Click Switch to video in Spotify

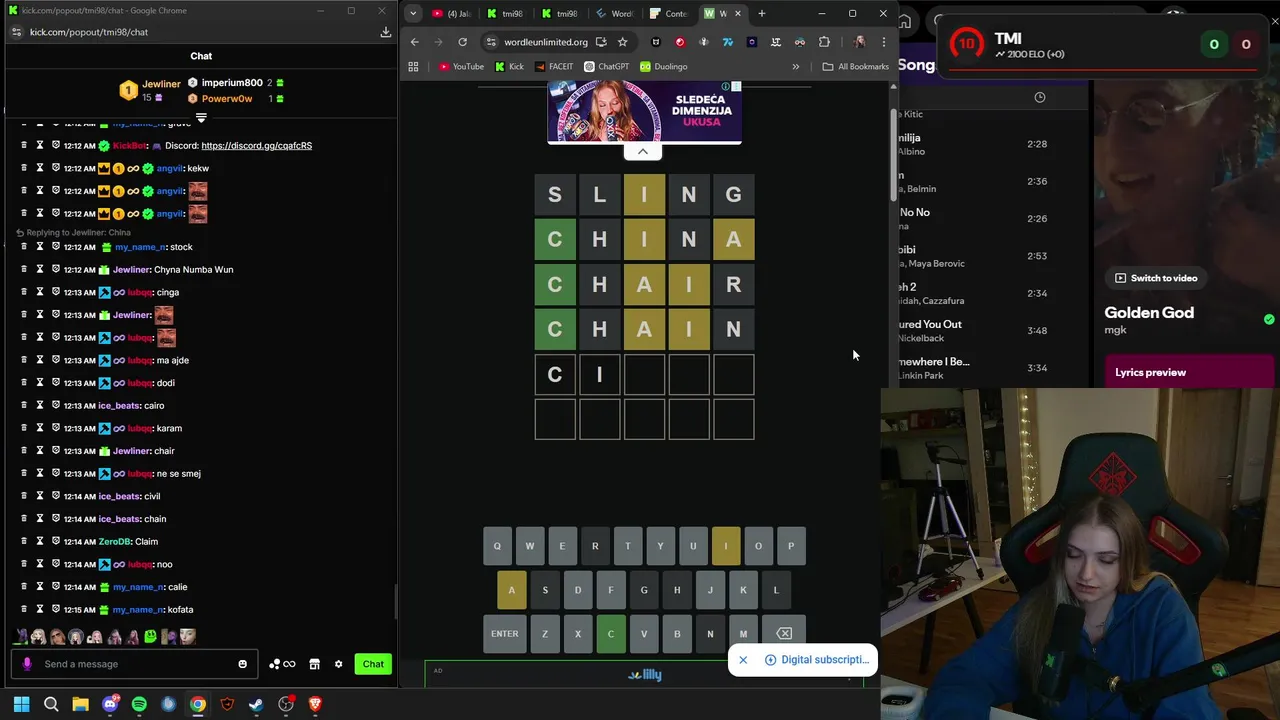pyautogui.click(x=1157, y=278)
